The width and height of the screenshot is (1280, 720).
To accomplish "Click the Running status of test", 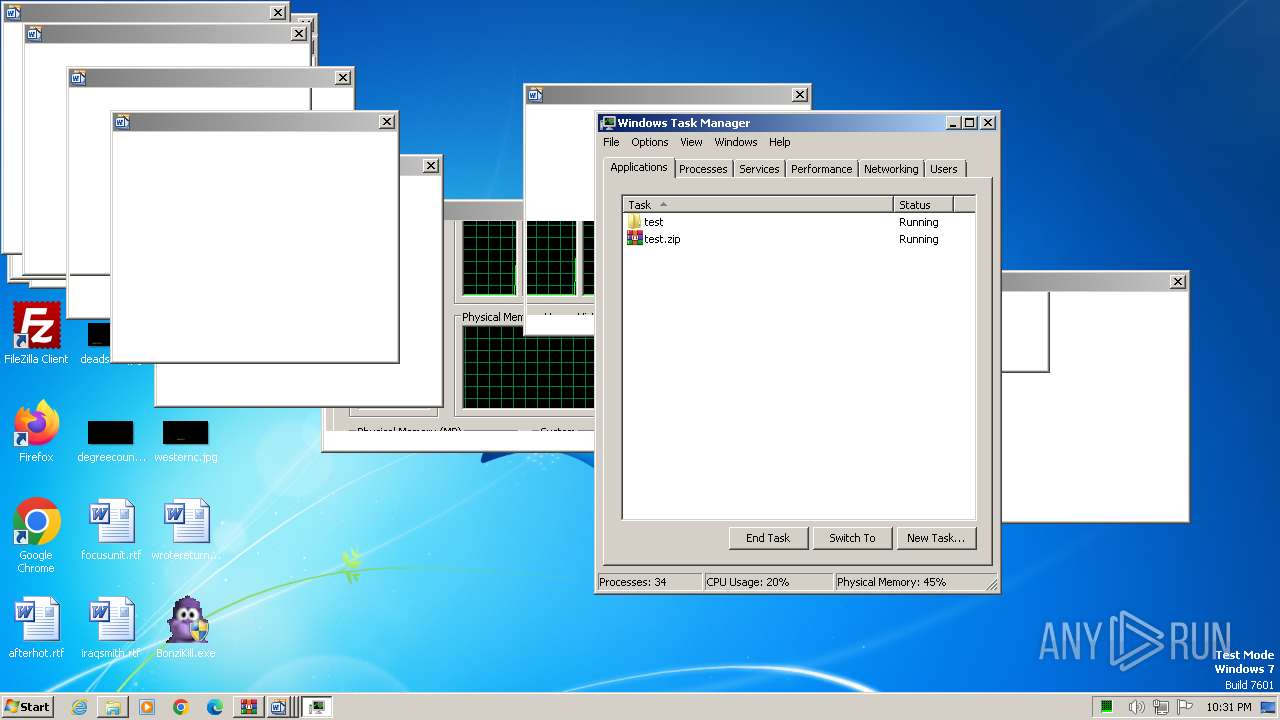I will (918, 222).
